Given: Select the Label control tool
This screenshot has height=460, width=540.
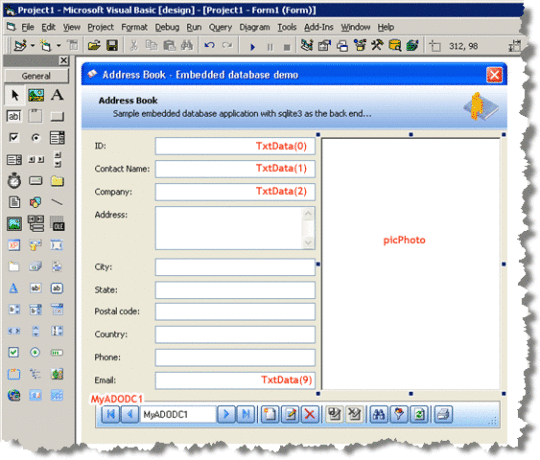Looking at the screenshot, I should [x=57, y=95].
